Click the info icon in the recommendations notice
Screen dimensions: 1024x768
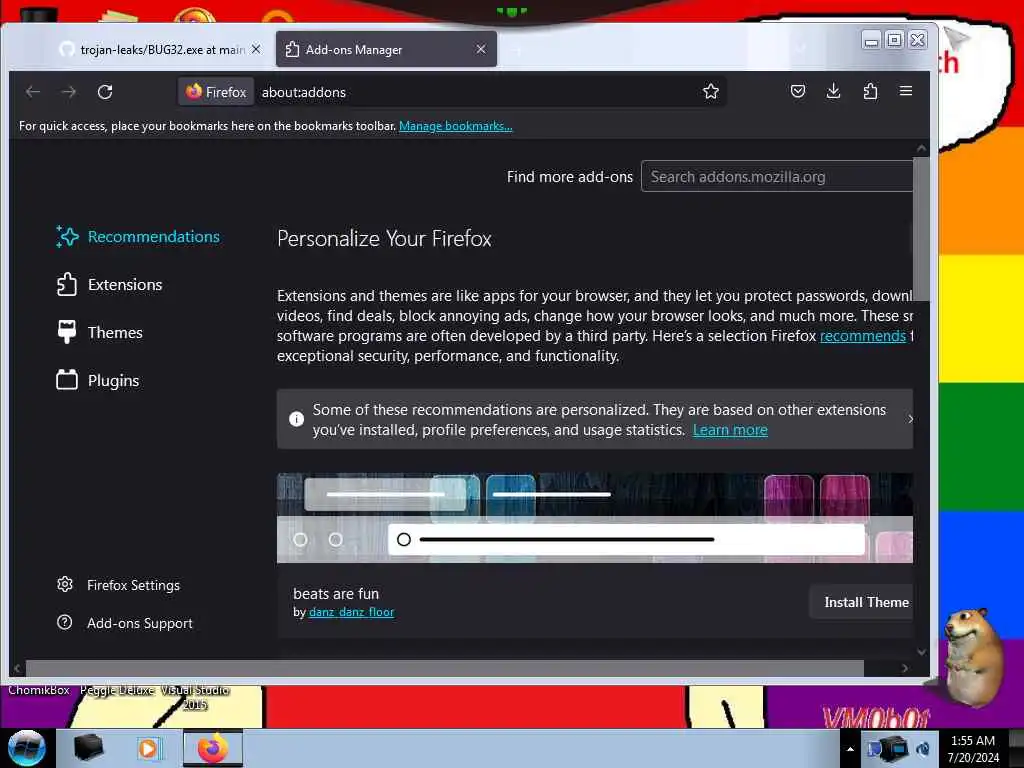click(296, 419)
